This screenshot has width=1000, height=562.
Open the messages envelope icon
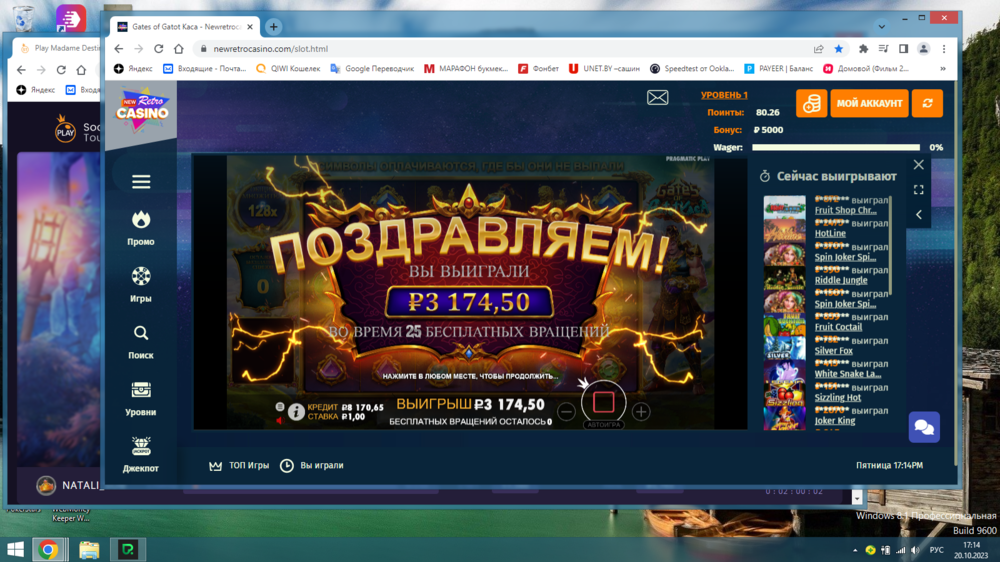[657, 97]
